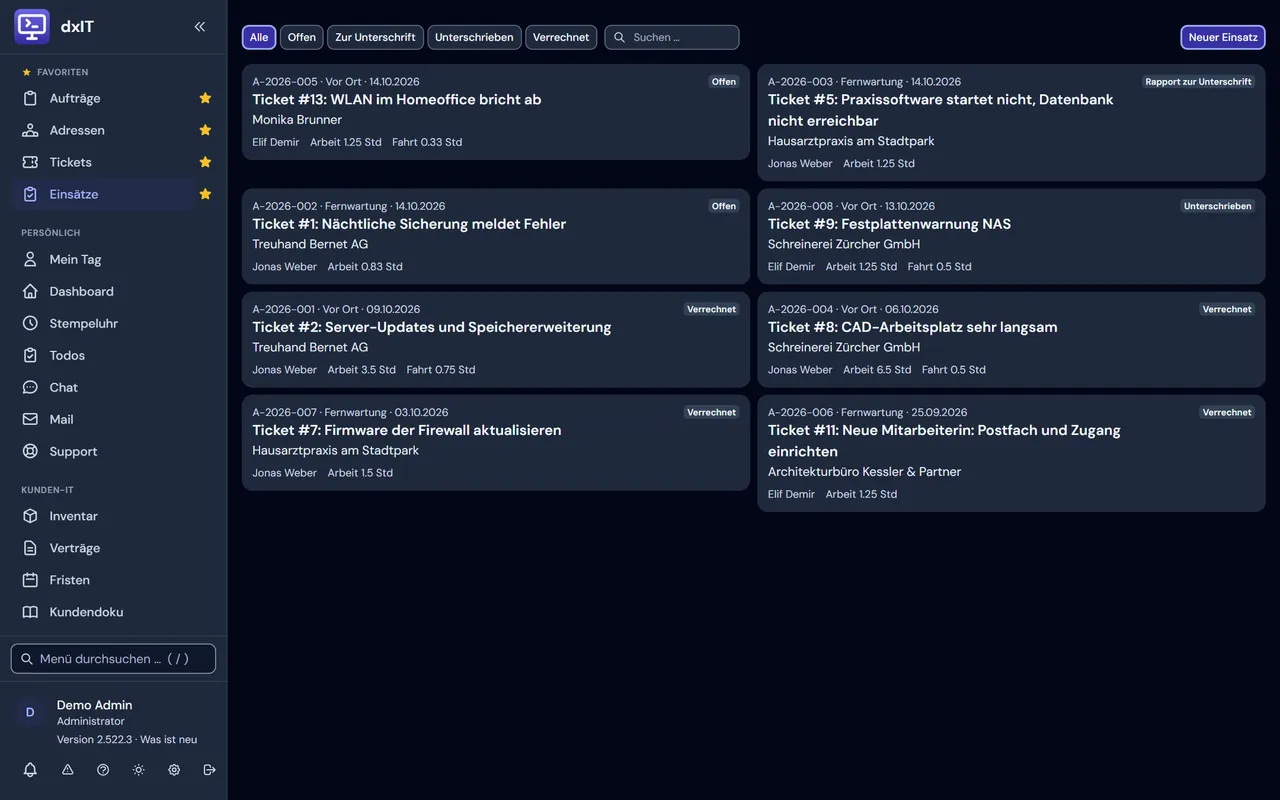Click Neuer Einsatz button
1280x800 pixels.
click(1223, 37)
